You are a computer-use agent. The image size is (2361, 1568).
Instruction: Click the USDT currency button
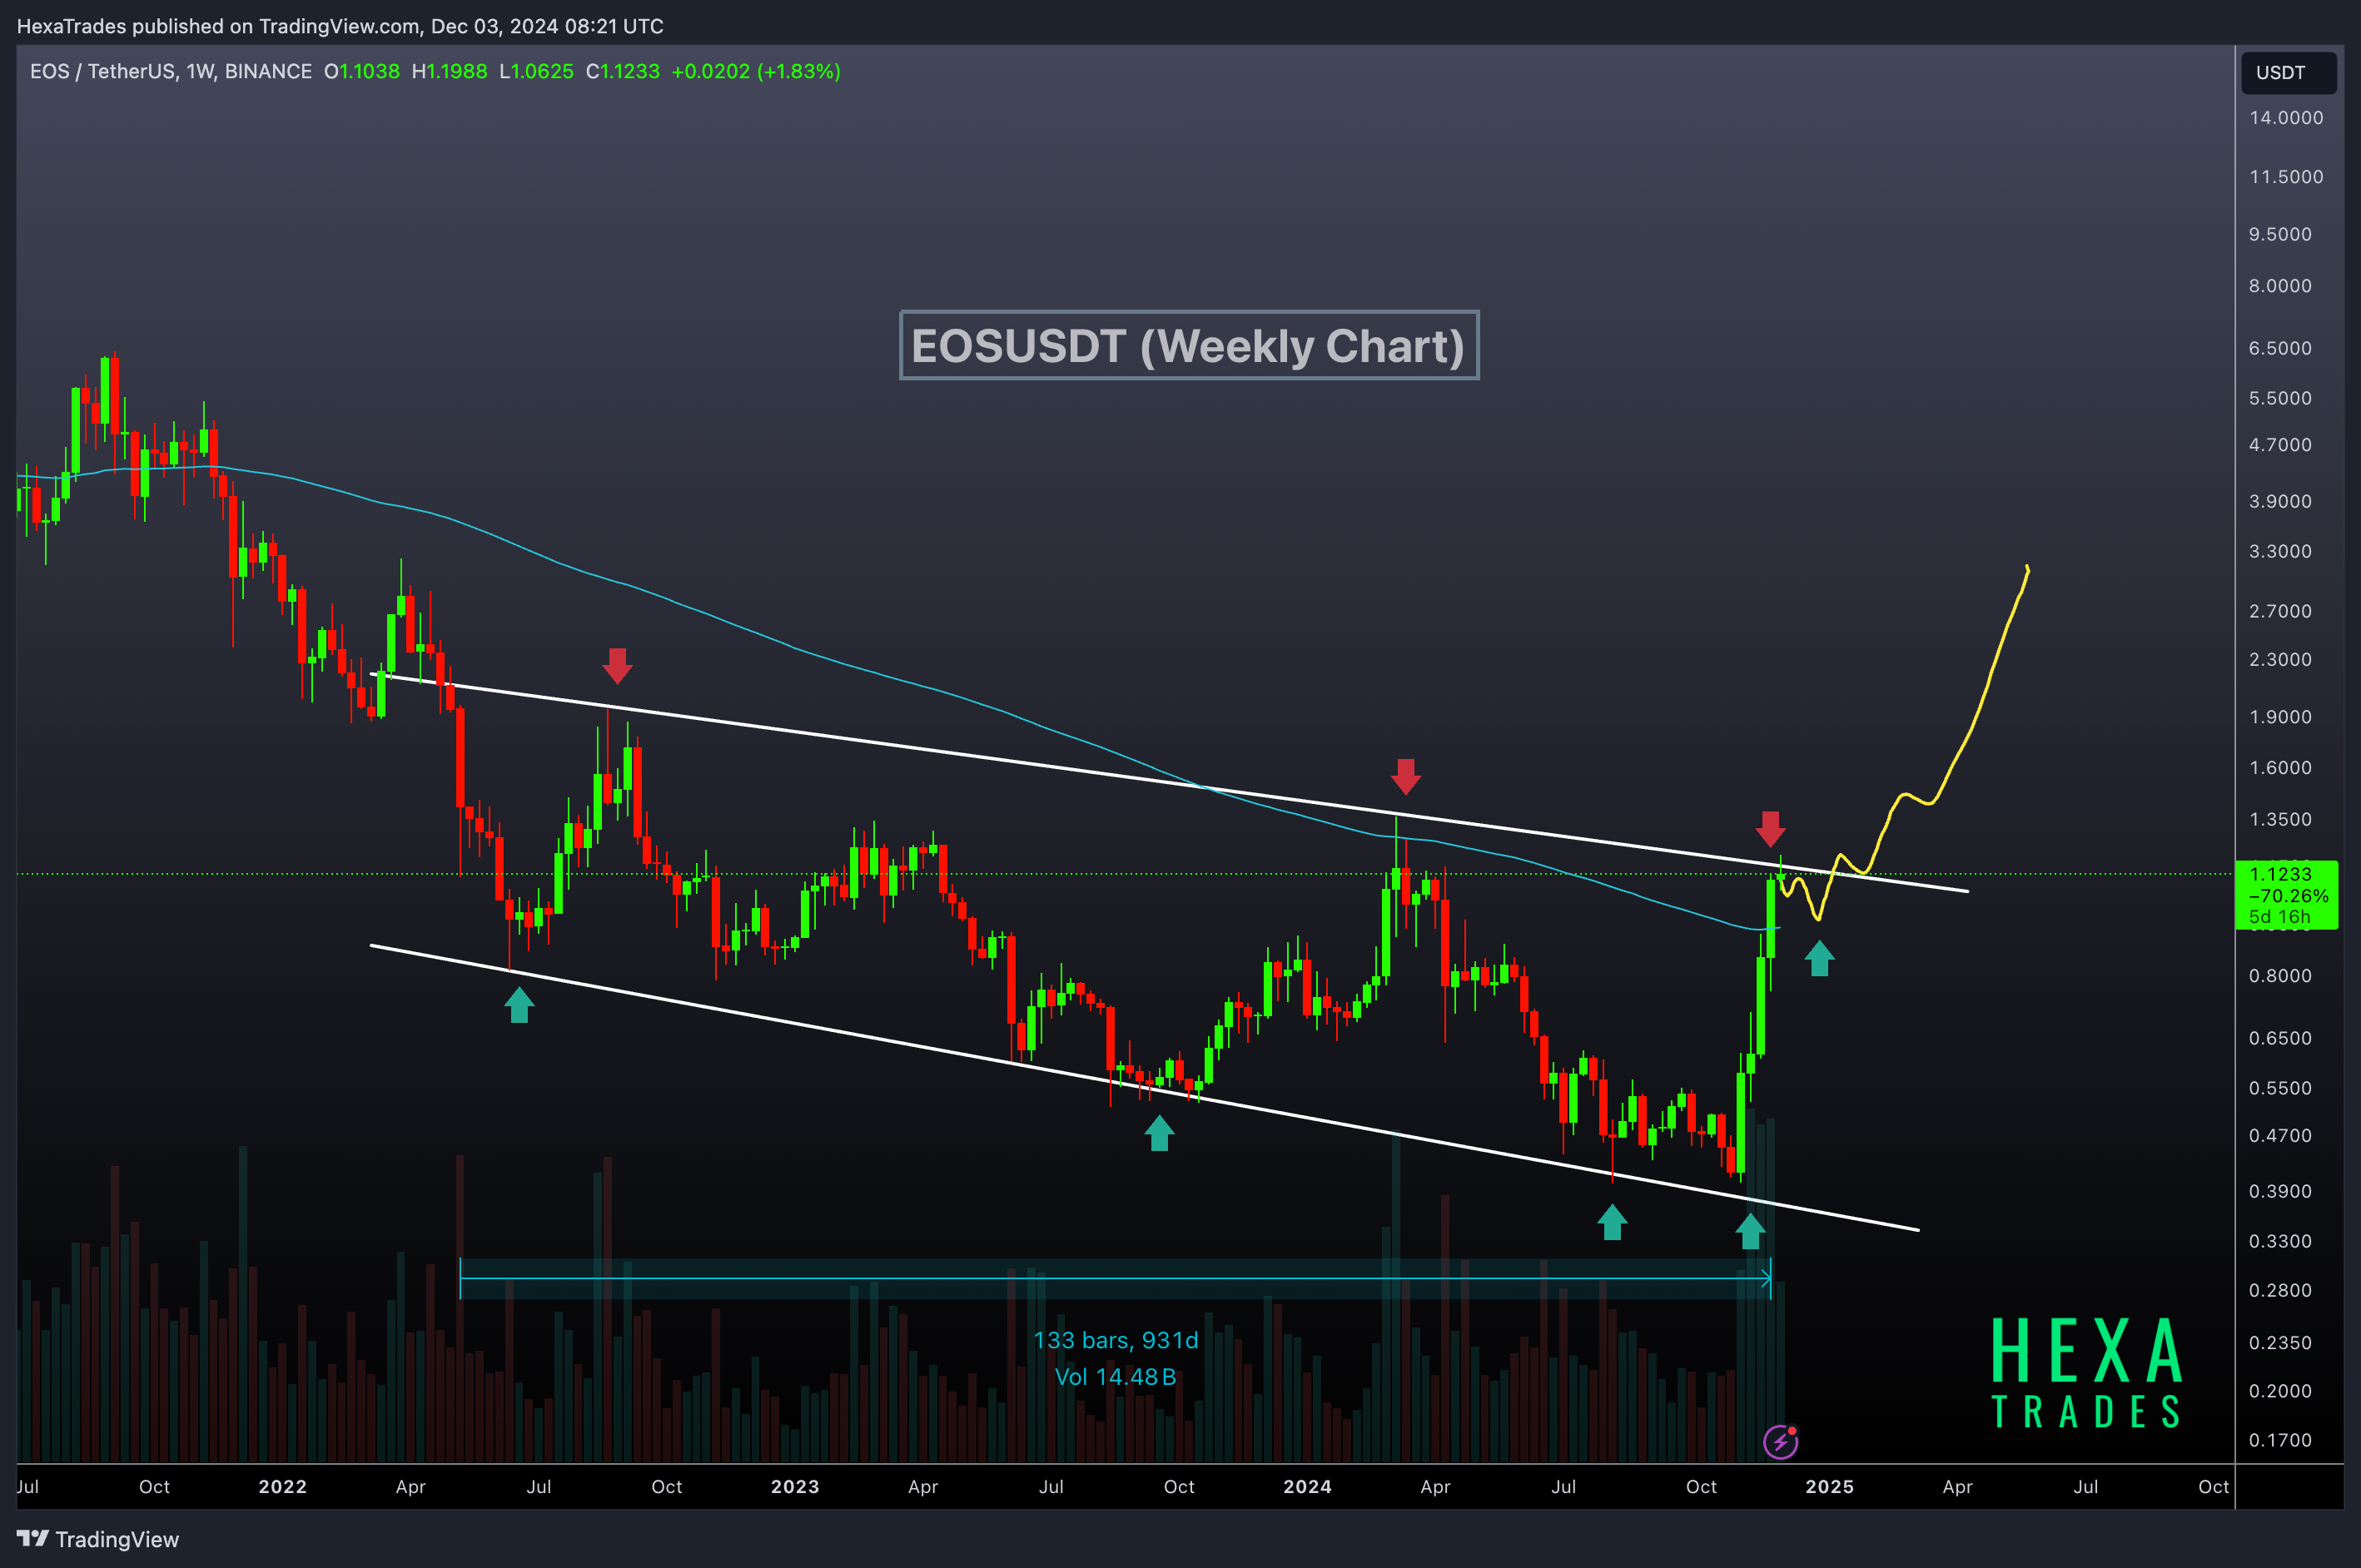(x=2288, y=72)
